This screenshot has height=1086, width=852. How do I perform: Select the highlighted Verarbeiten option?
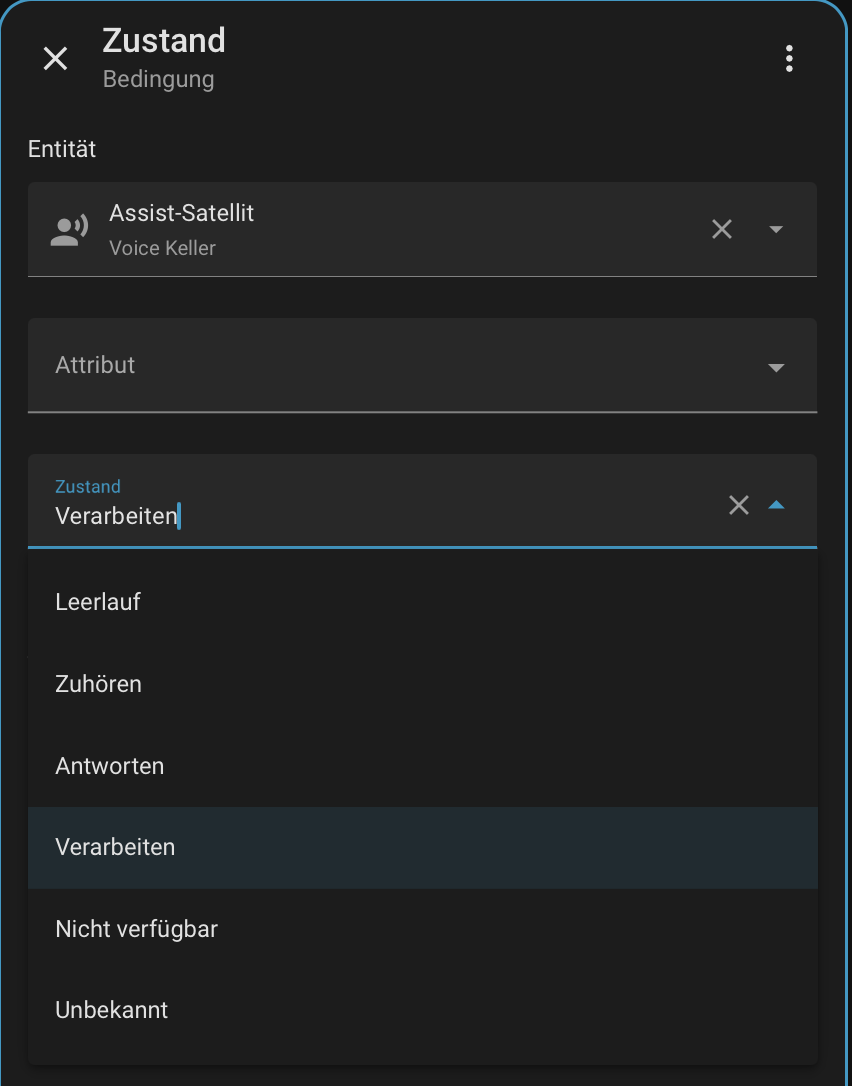(115, 847)
